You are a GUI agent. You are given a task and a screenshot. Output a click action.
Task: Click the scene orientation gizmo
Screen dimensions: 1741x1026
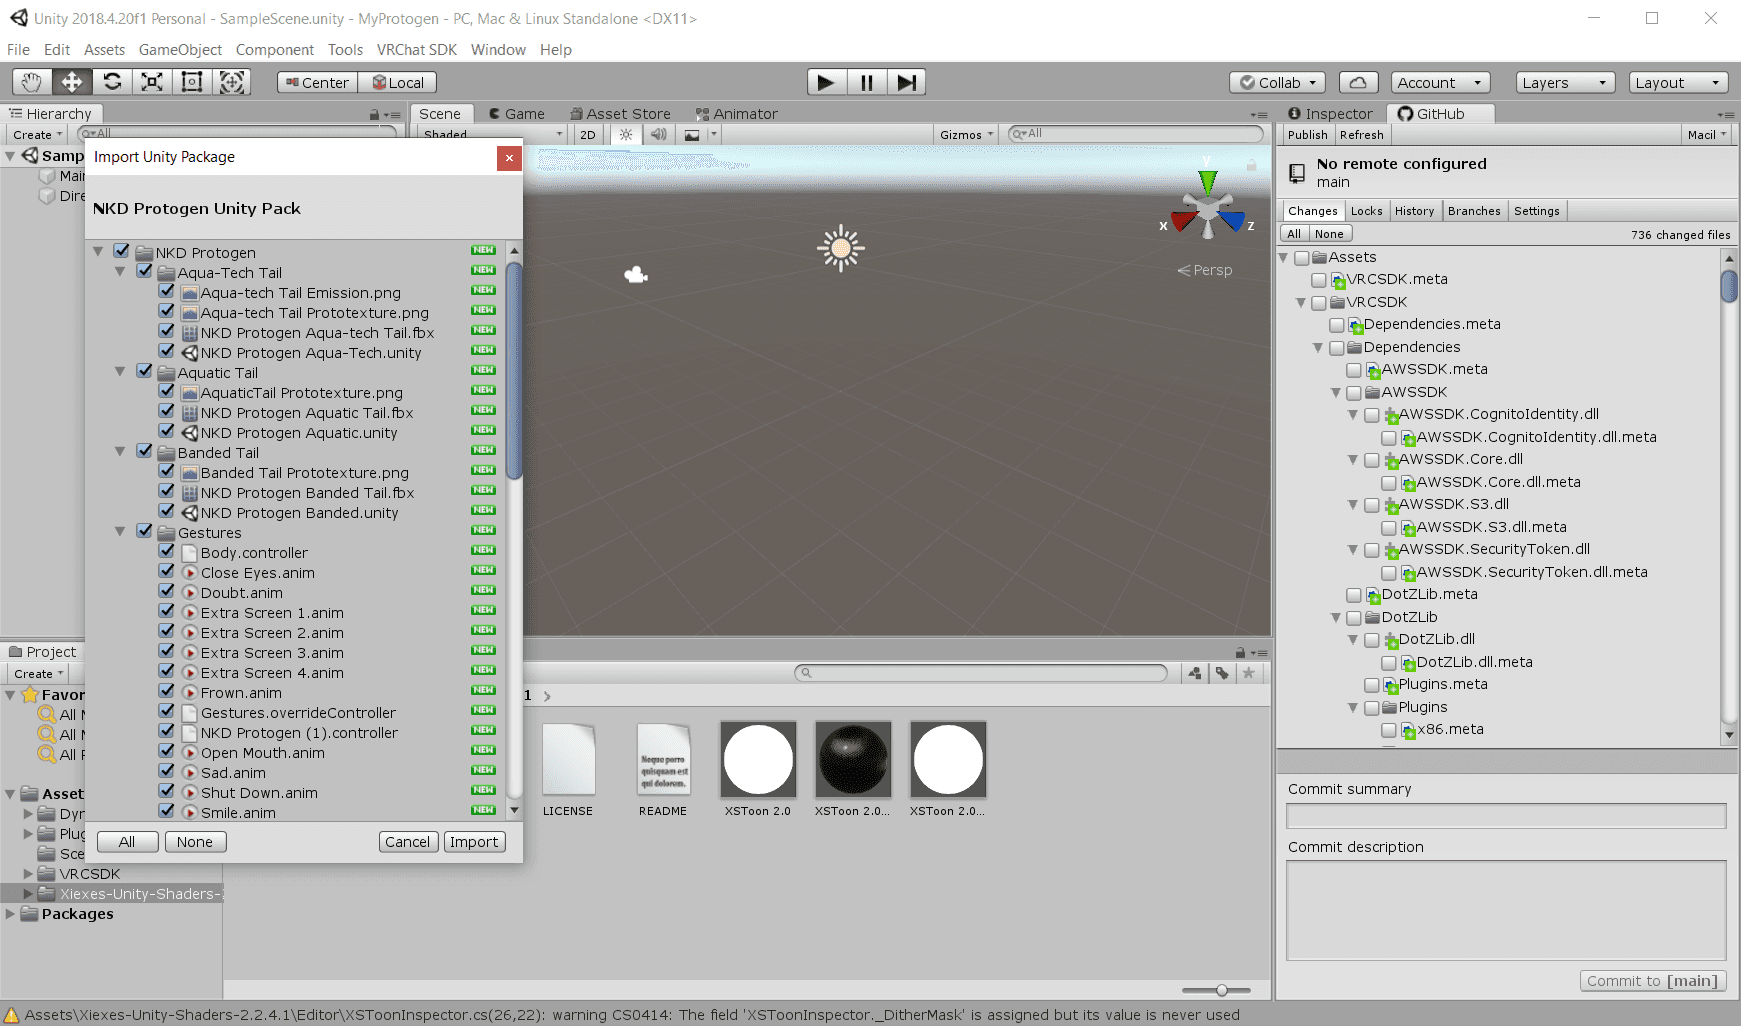click(x=1208, y=207)
